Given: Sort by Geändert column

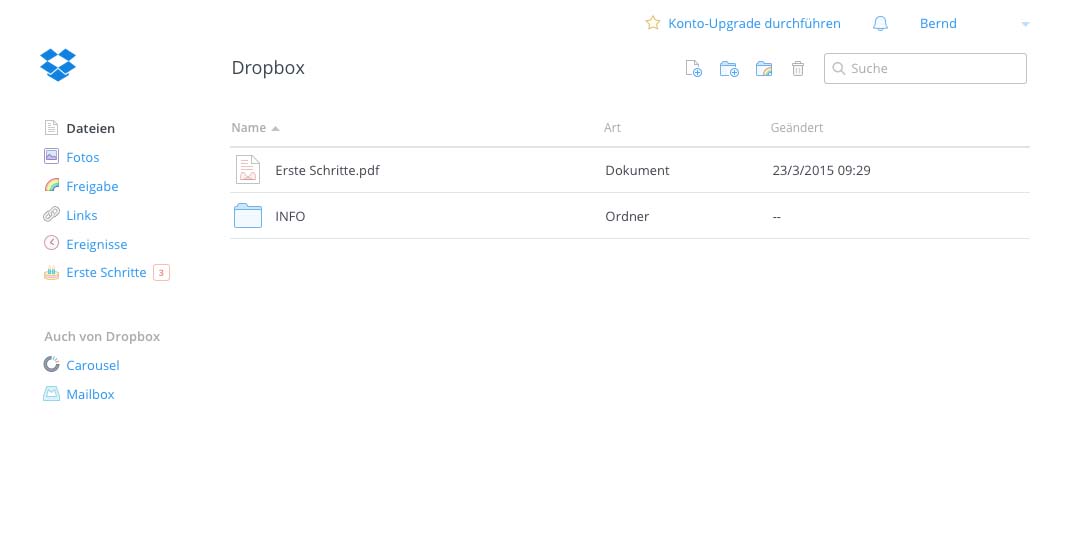Looking at the screenshot, I should (x=796, y=128).
